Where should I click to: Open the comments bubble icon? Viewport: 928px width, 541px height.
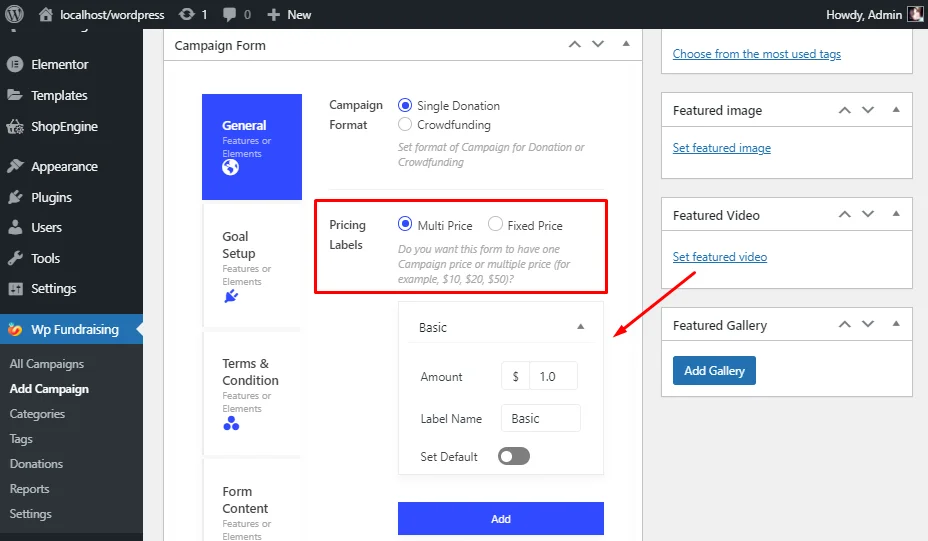(x=231, y=14)
